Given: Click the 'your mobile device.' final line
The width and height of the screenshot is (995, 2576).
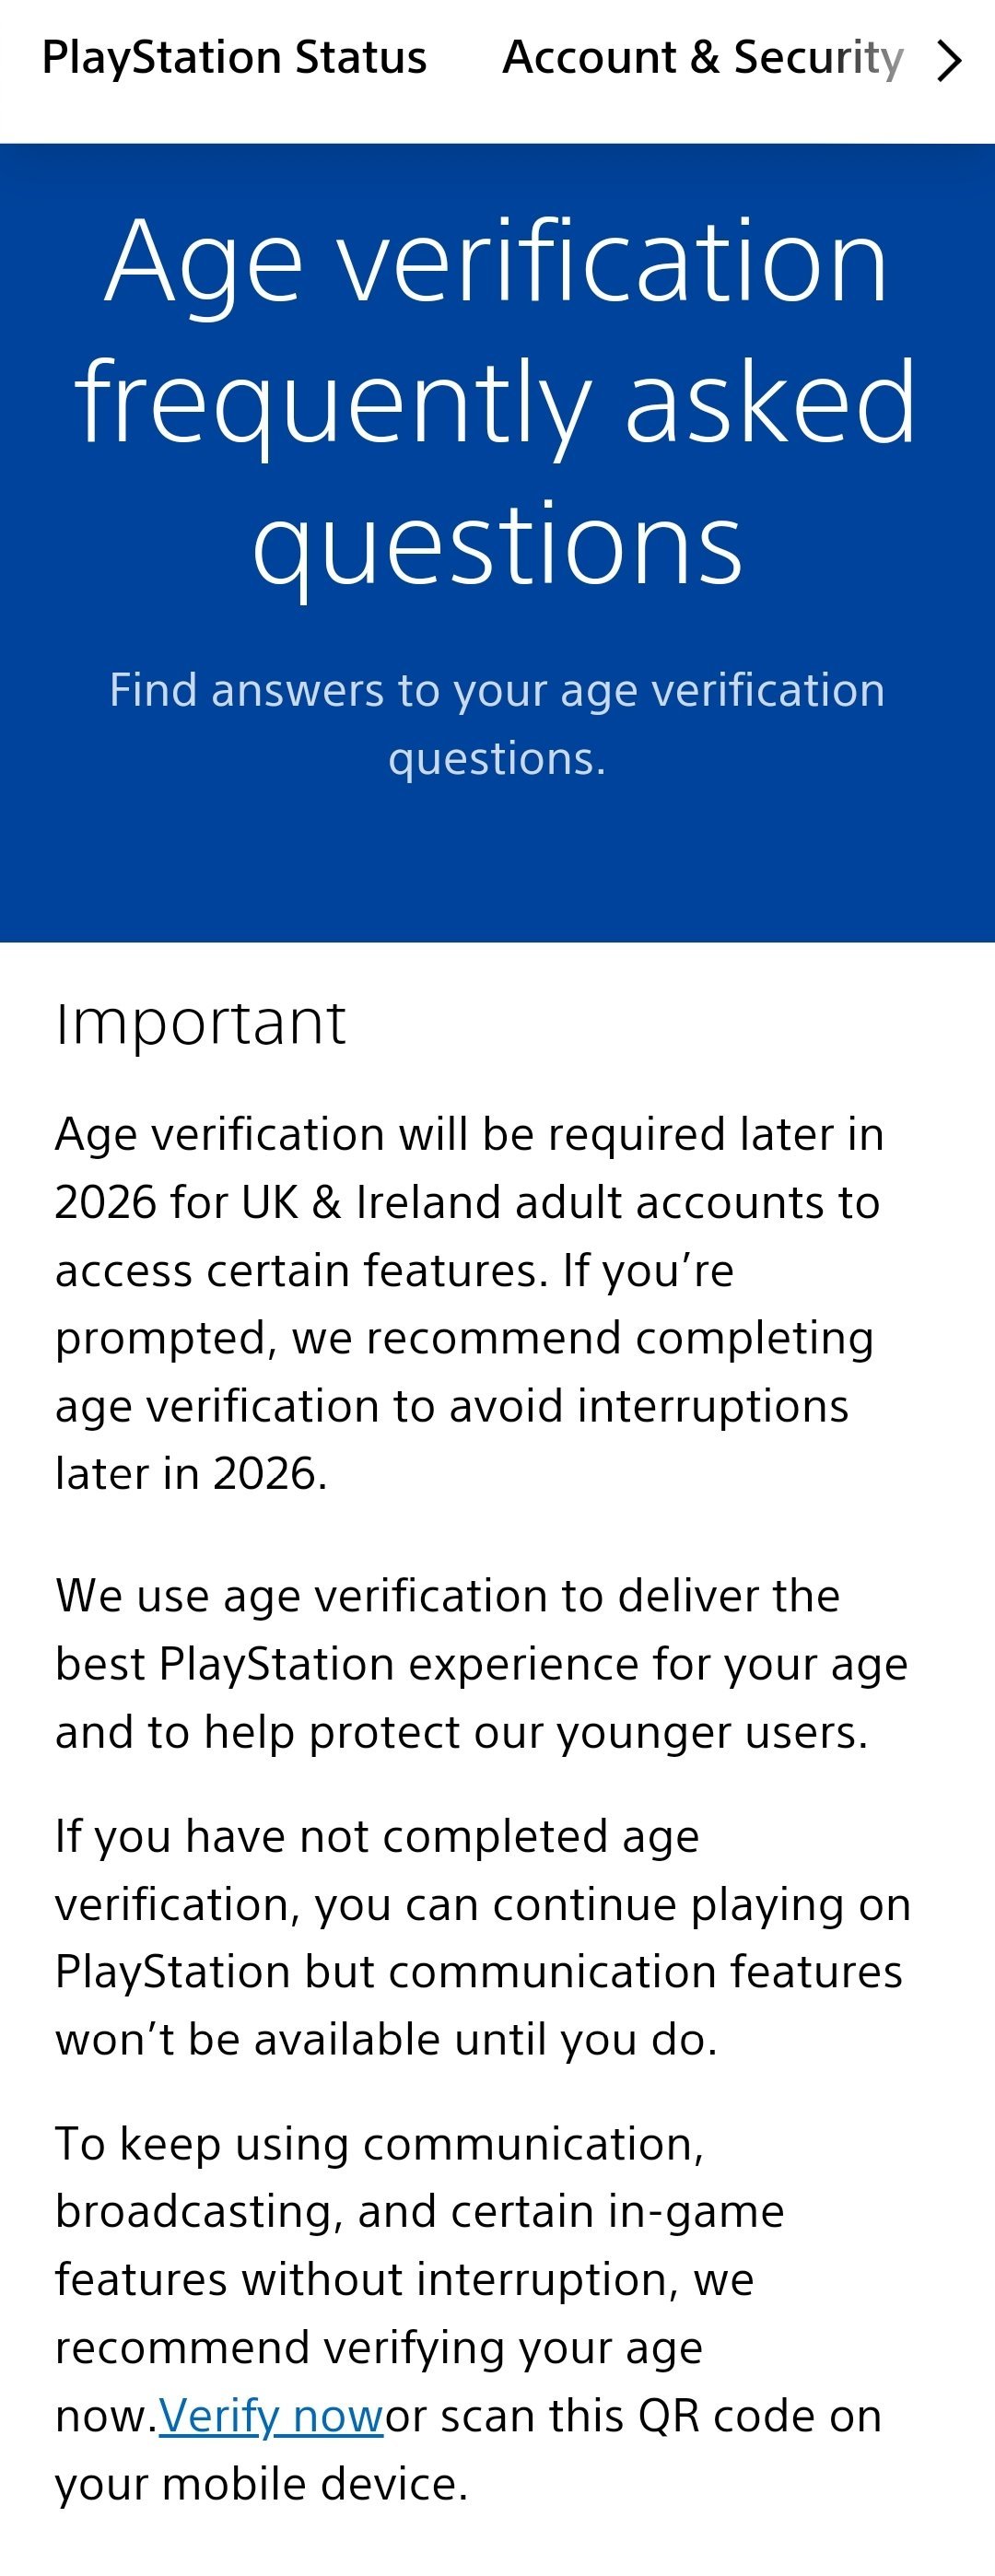Looking at the screenshot, I should click(x=261, y=2484).
